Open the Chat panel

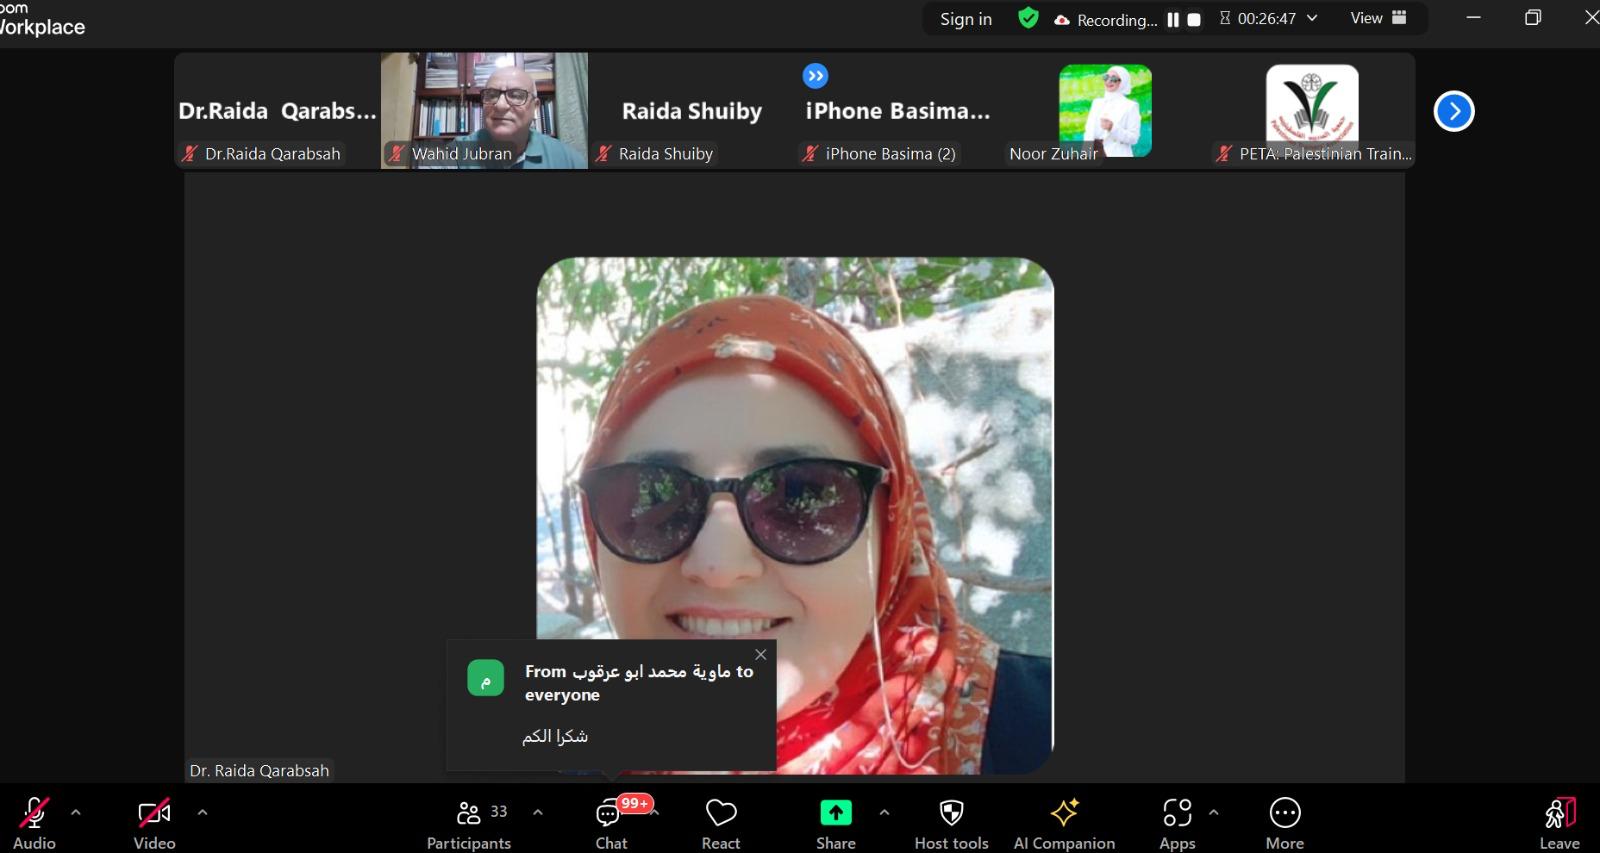[611, 823]
